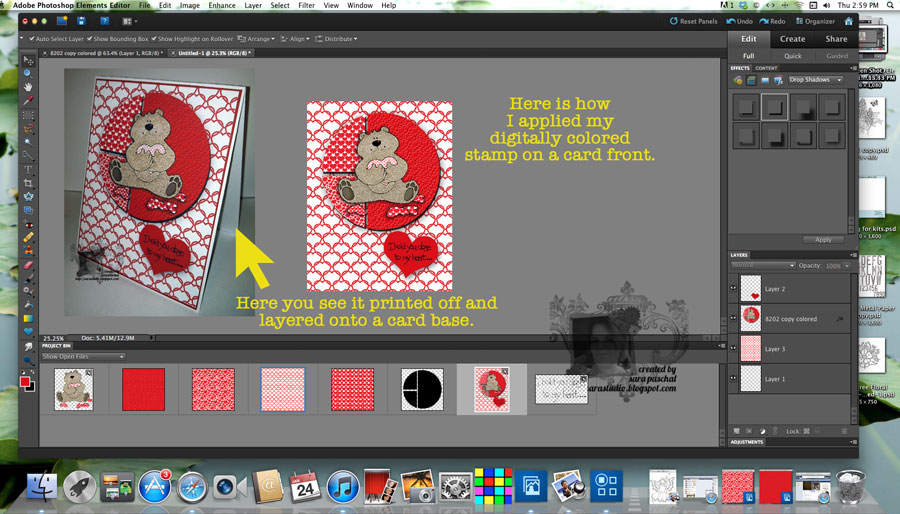
Task: Click the Undo button
Action: (x=739, y=21)
